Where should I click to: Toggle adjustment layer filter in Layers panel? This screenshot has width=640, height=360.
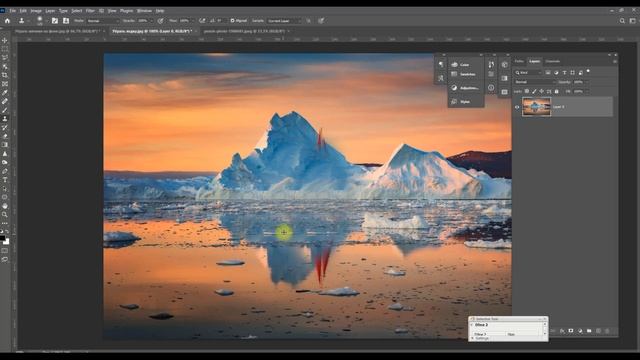[x=556, y=73]
